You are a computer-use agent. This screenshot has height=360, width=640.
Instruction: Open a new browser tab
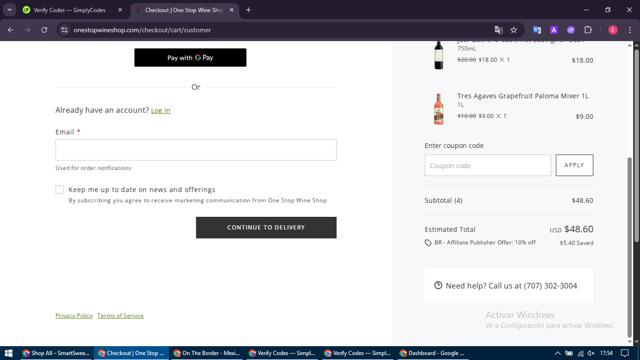(248, 10)
